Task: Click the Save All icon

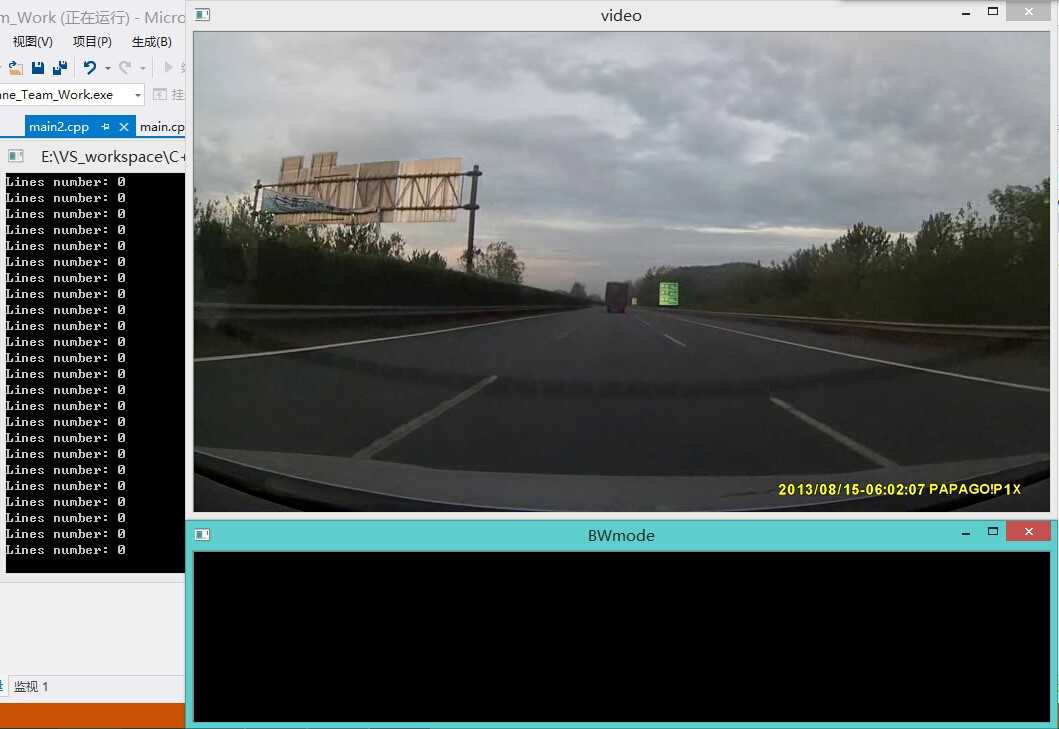Action: tap(60, 68)
